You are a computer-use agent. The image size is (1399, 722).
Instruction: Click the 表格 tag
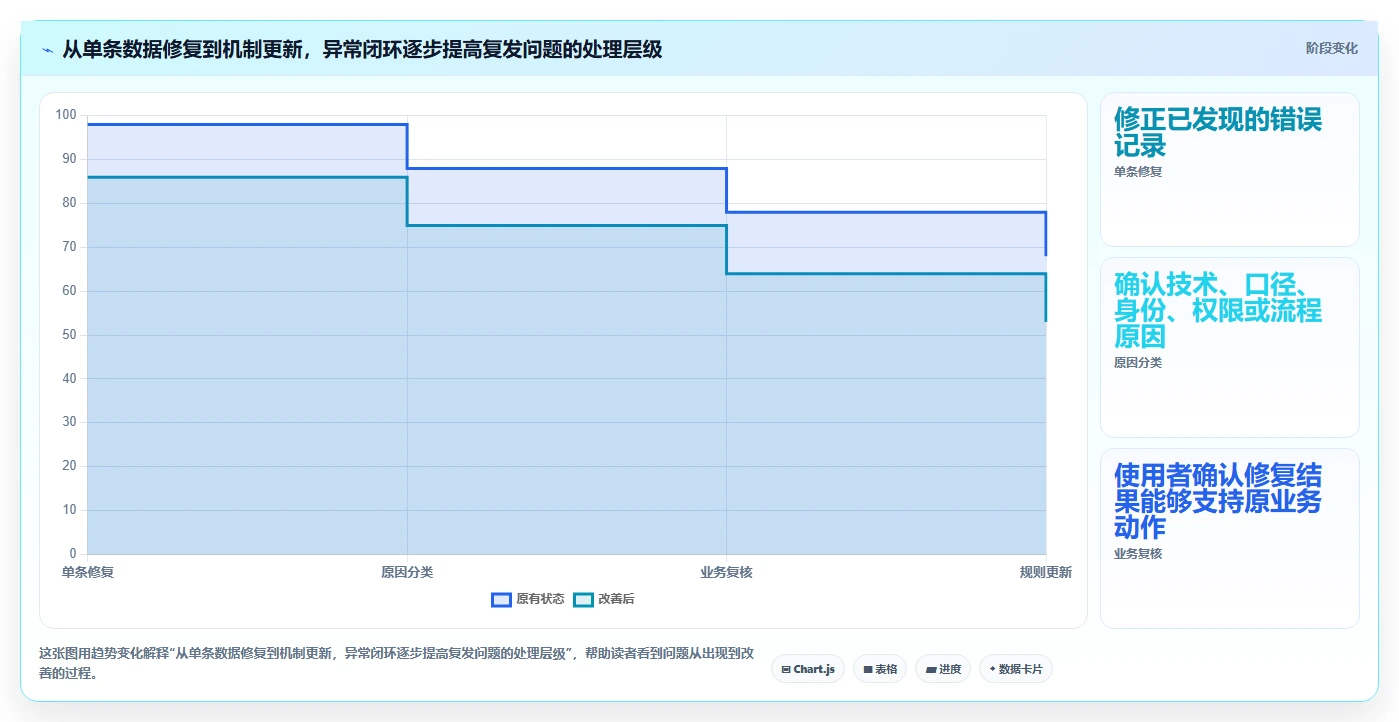click(880, 669)
